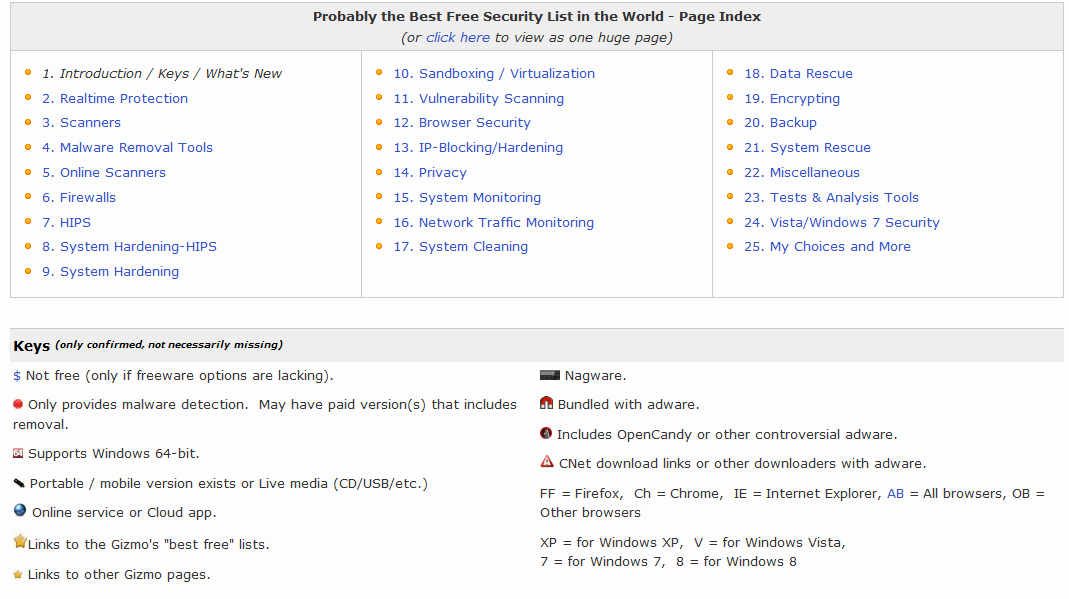
Task: Click the online service globe icon
Action: tap(20, 511)
